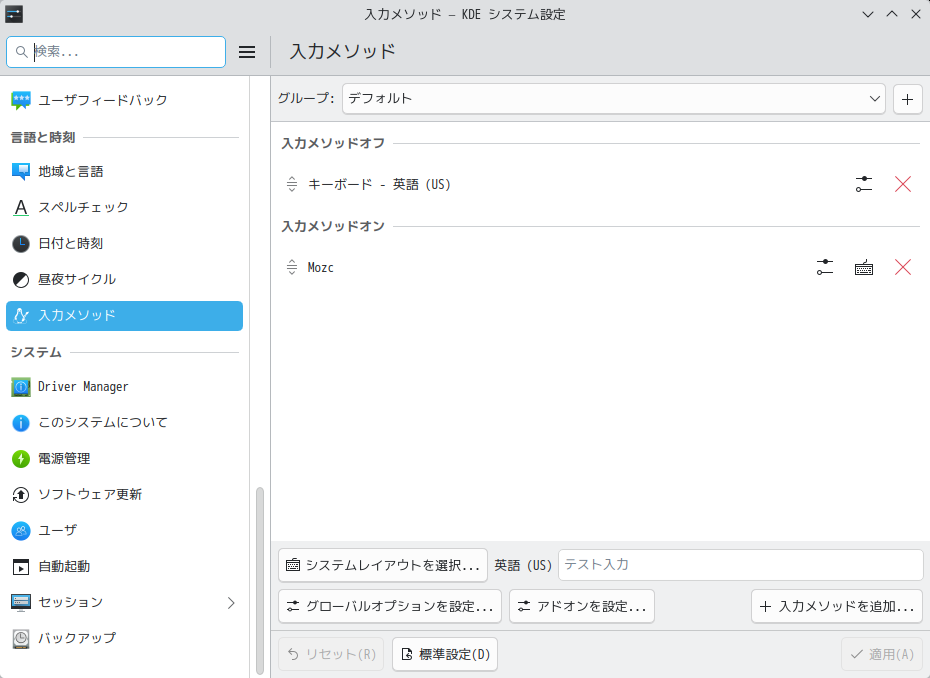The image size is (930, 678).
Task: Select 電源管理 in sidebar
Action: [125, 459]
